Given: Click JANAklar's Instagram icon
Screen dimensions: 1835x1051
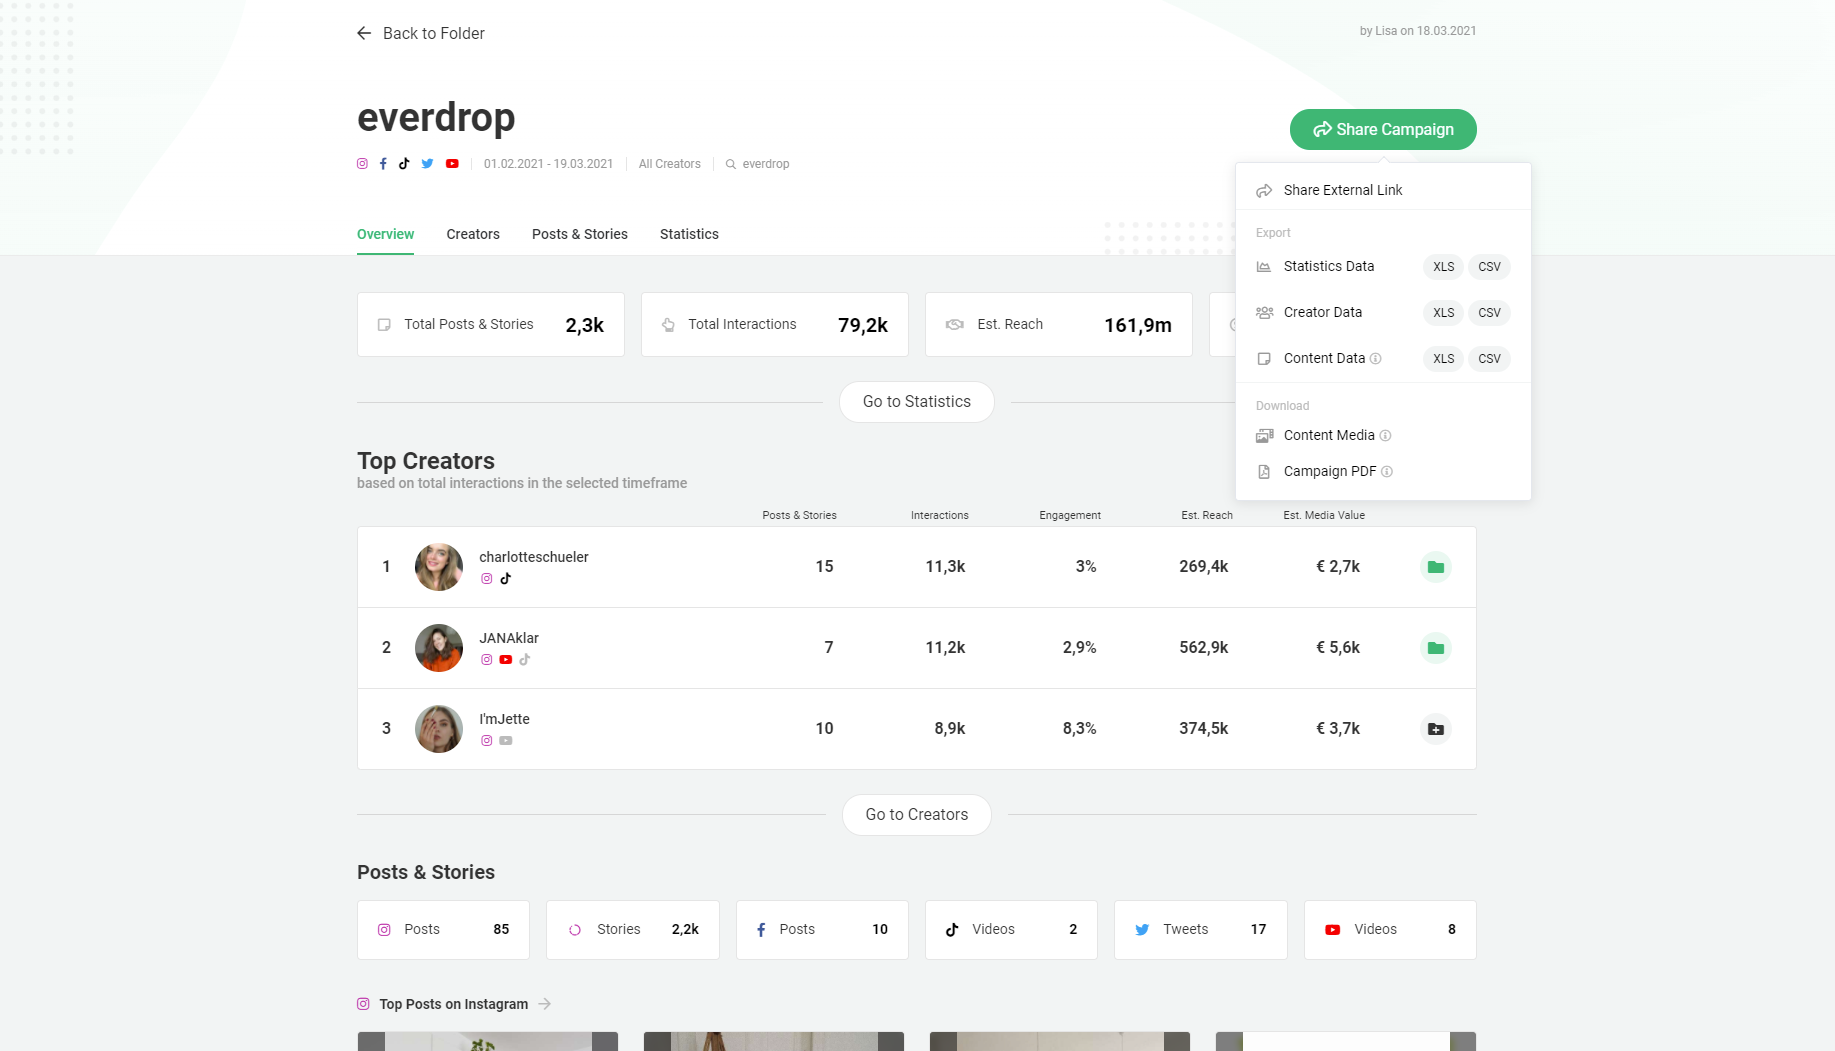Looking at the screenshot, I should point(487,660).
